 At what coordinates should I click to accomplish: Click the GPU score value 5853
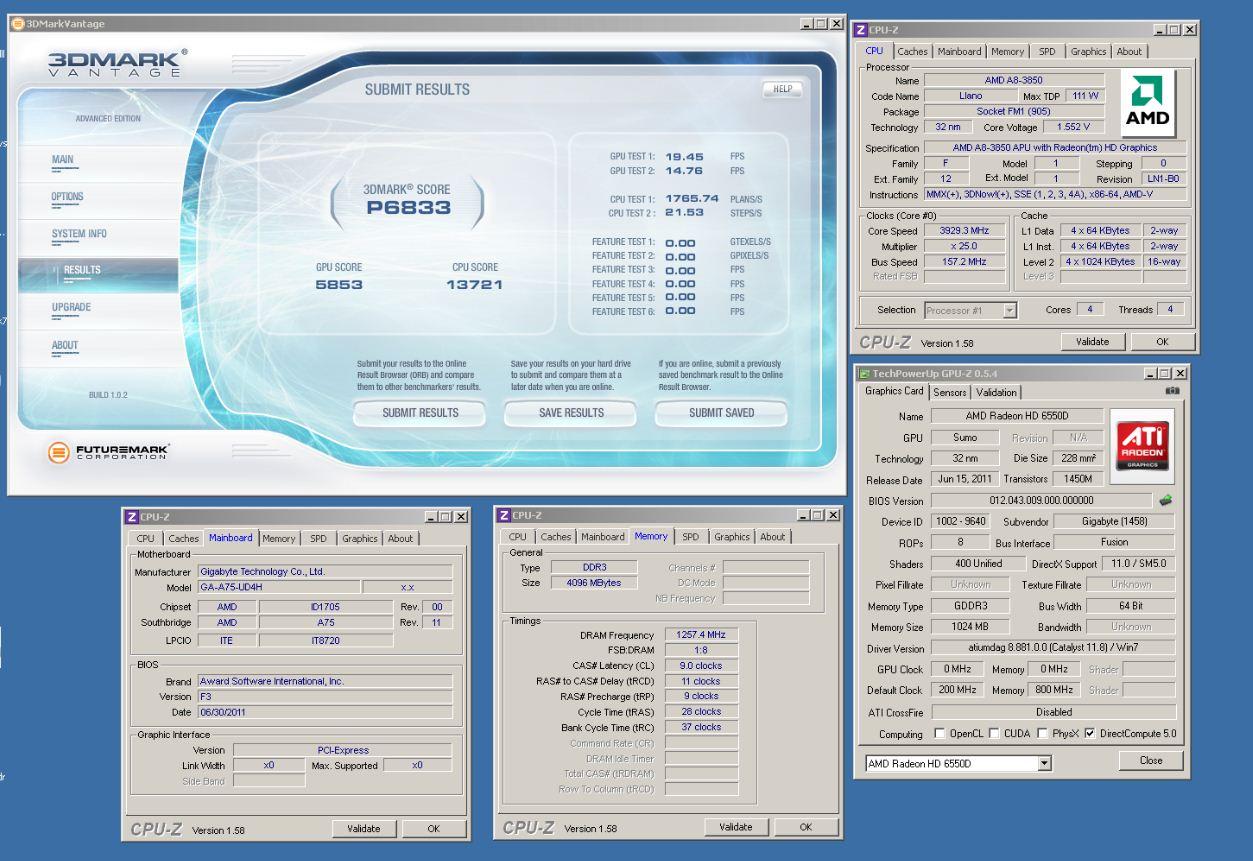point(339,285)
